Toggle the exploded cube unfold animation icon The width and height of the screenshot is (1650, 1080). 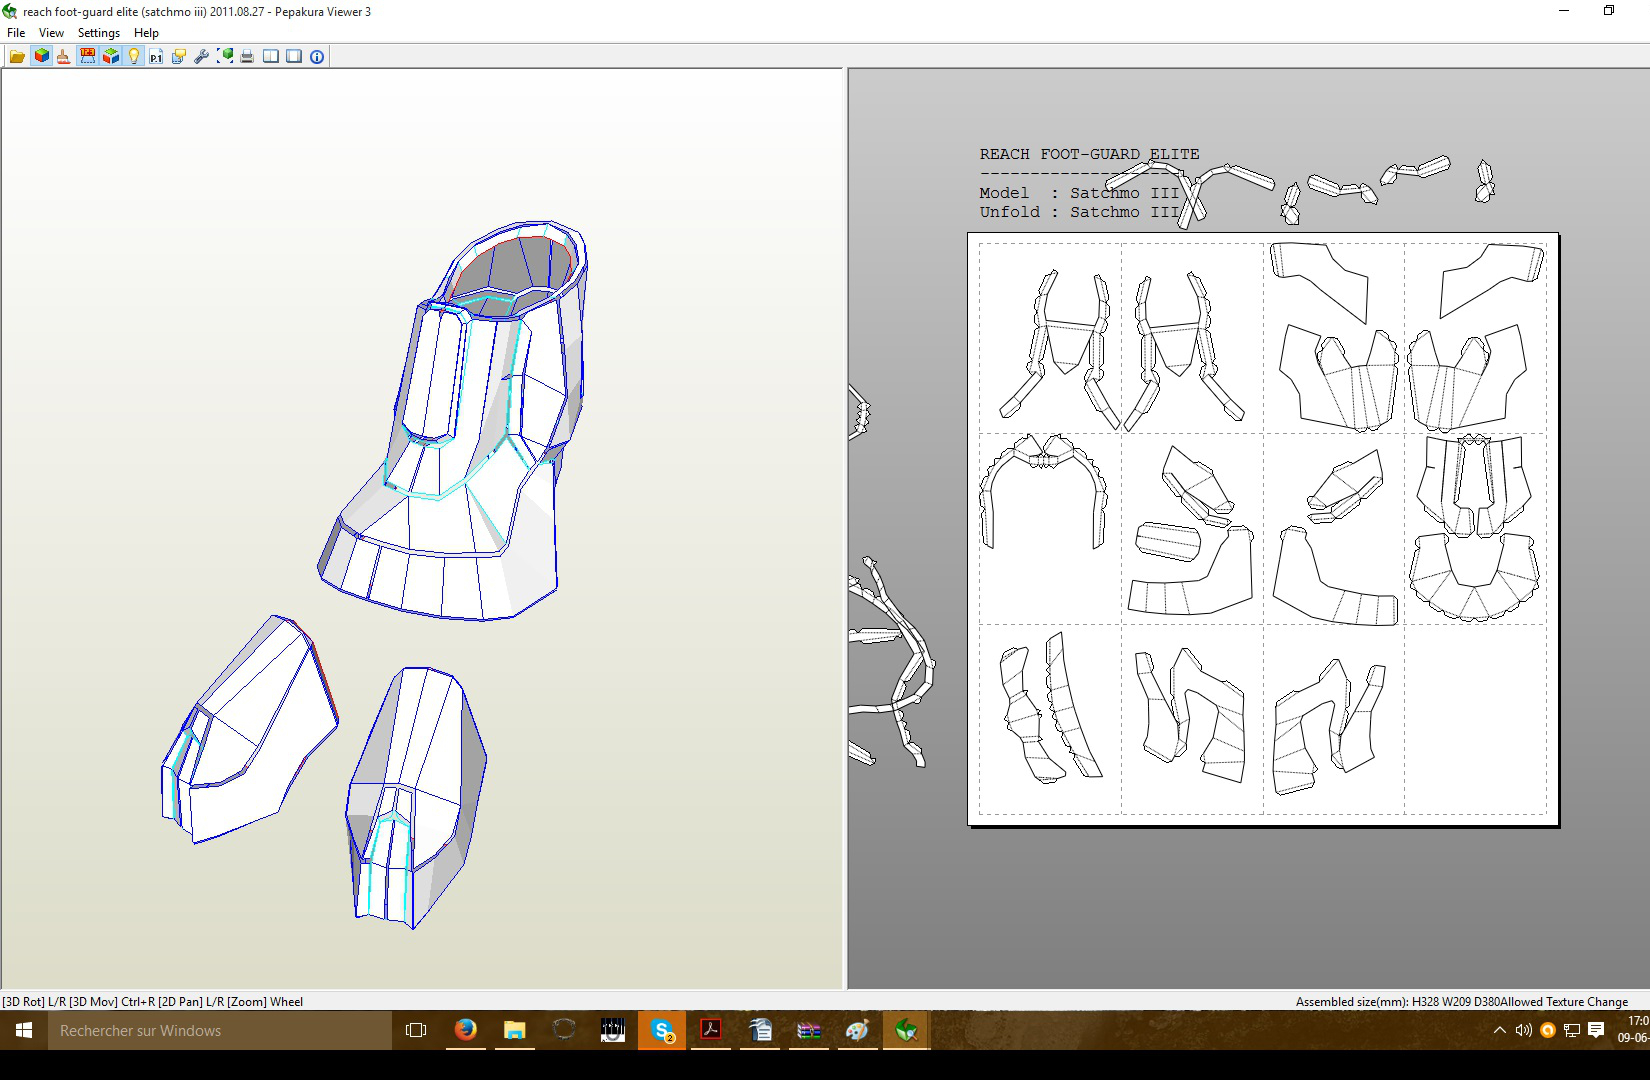click(111, 56)
